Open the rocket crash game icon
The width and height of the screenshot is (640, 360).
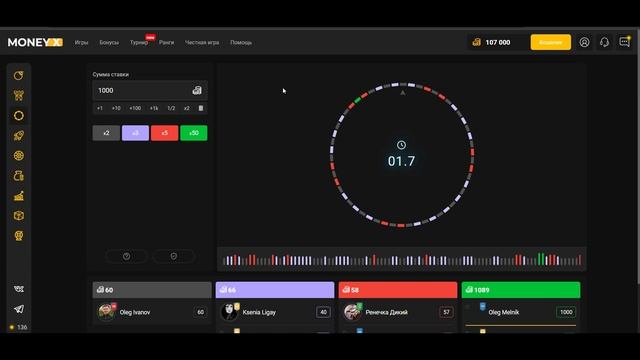coord(19,136)
